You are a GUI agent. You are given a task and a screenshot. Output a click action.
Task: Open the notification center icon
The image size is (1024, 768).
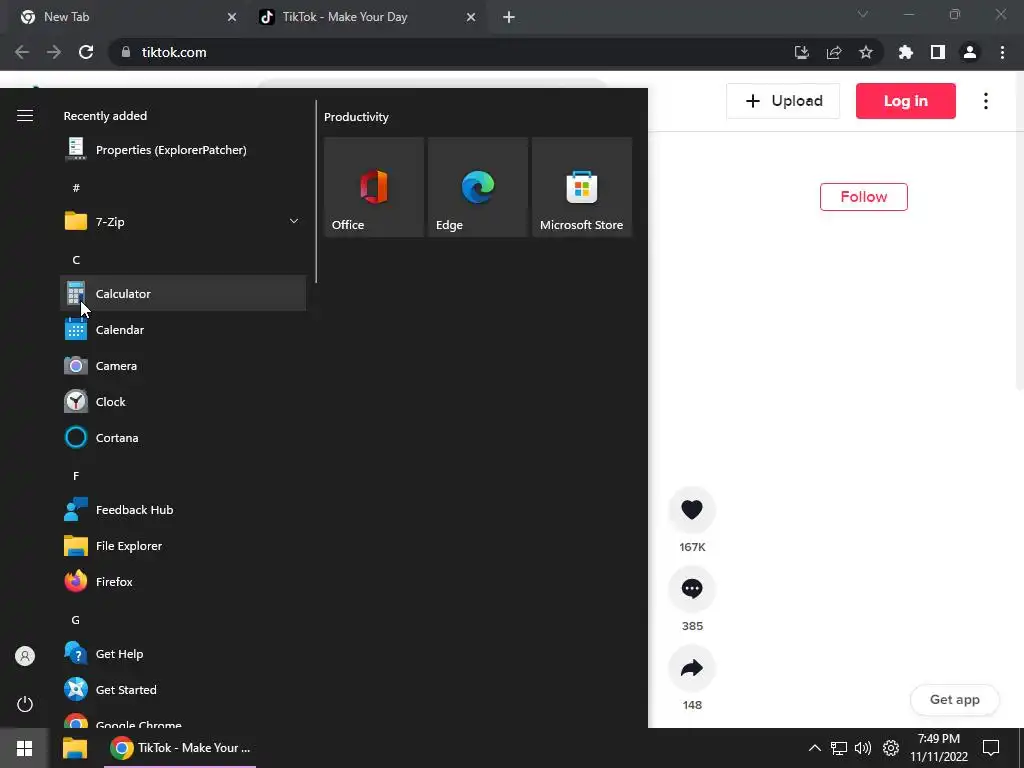tap(991, 748)
